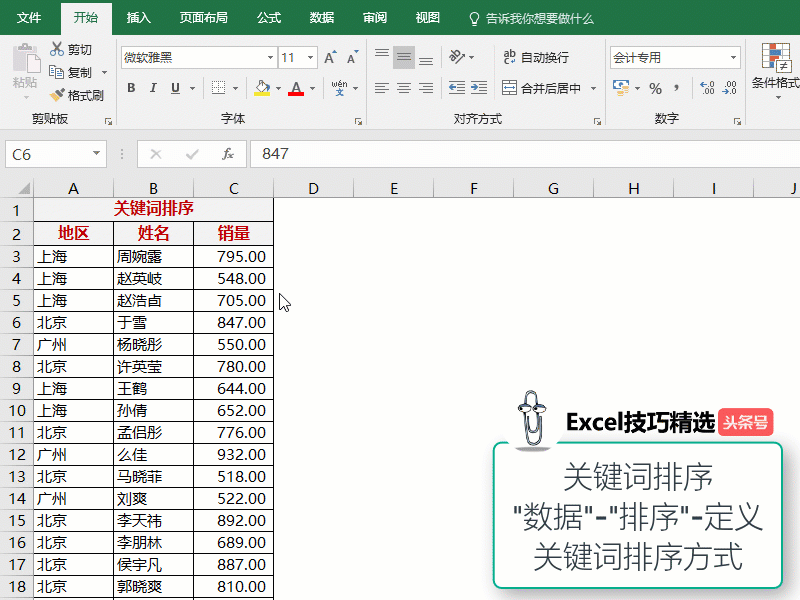Click the increase indent icon
Screen dimensions: 800x600
coord(481,88)
